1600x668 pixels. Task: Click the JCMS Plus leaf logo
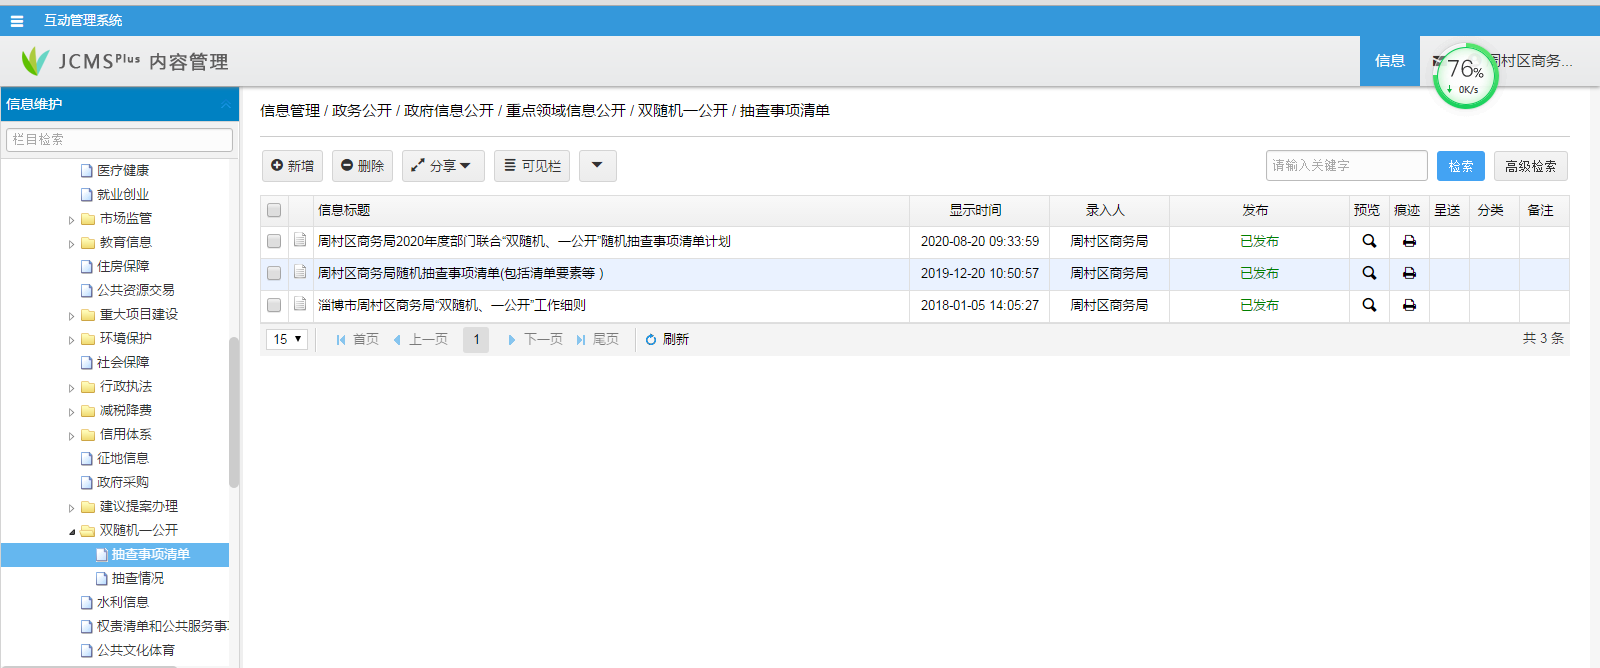click(x=35, y=61)
